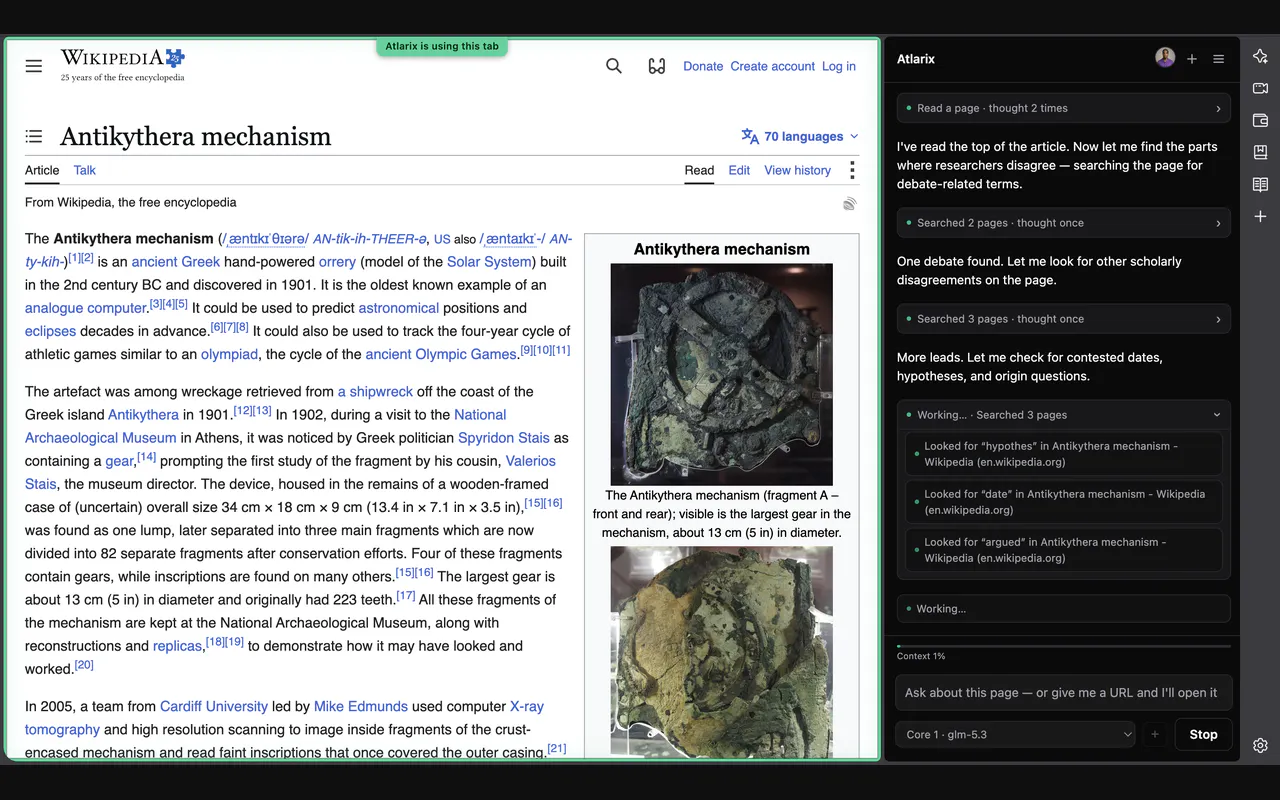Click the Create account link
This screenshot has width=1280, height=800.
pos(772,66)
